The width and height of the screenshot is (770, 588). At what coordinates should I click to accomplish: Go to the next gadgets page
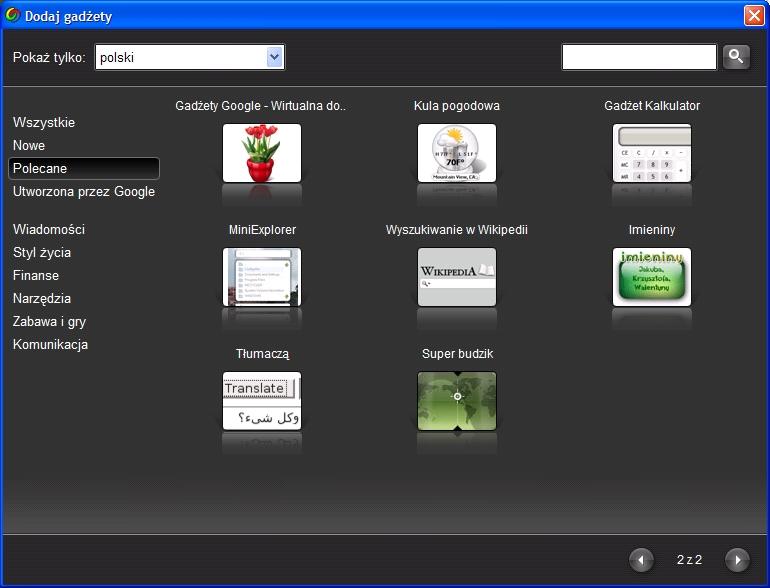[737, 560]
